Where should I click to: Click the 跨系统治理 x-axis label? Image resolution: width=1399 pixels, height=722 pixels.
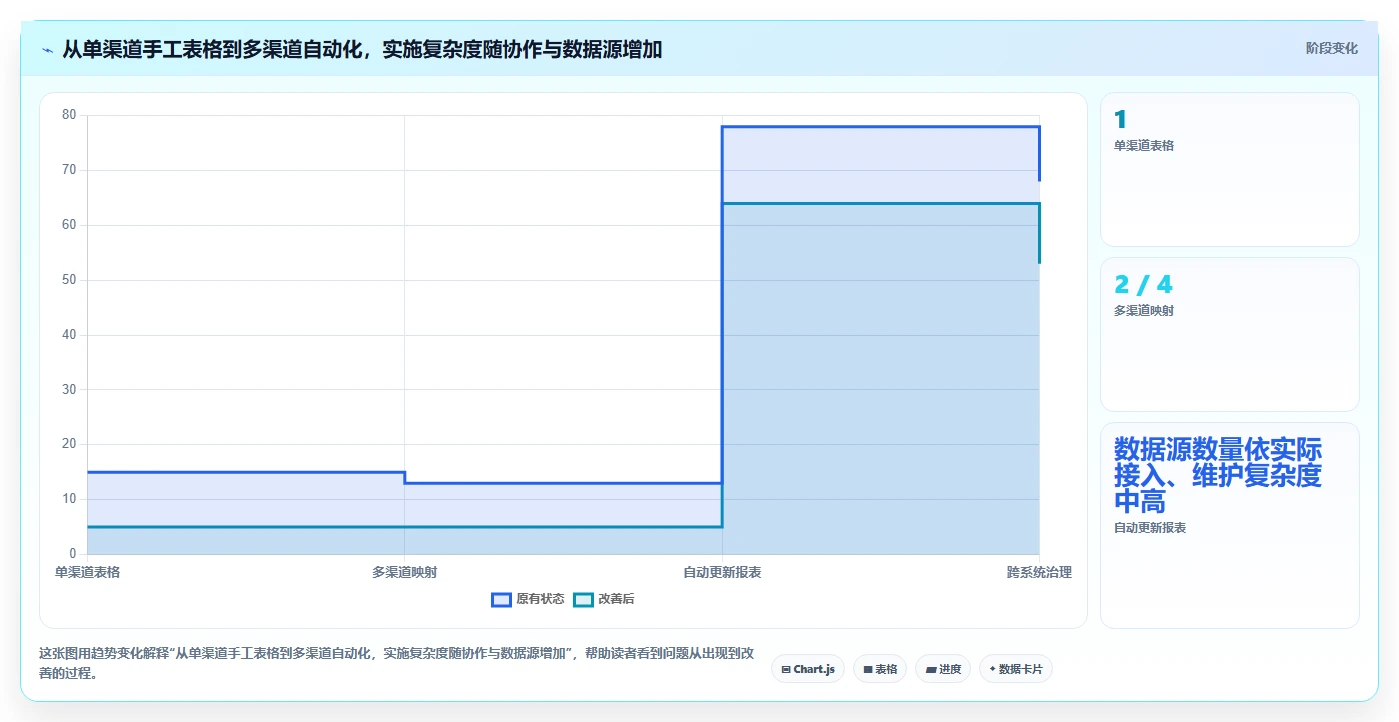(x=1039, y=573)
